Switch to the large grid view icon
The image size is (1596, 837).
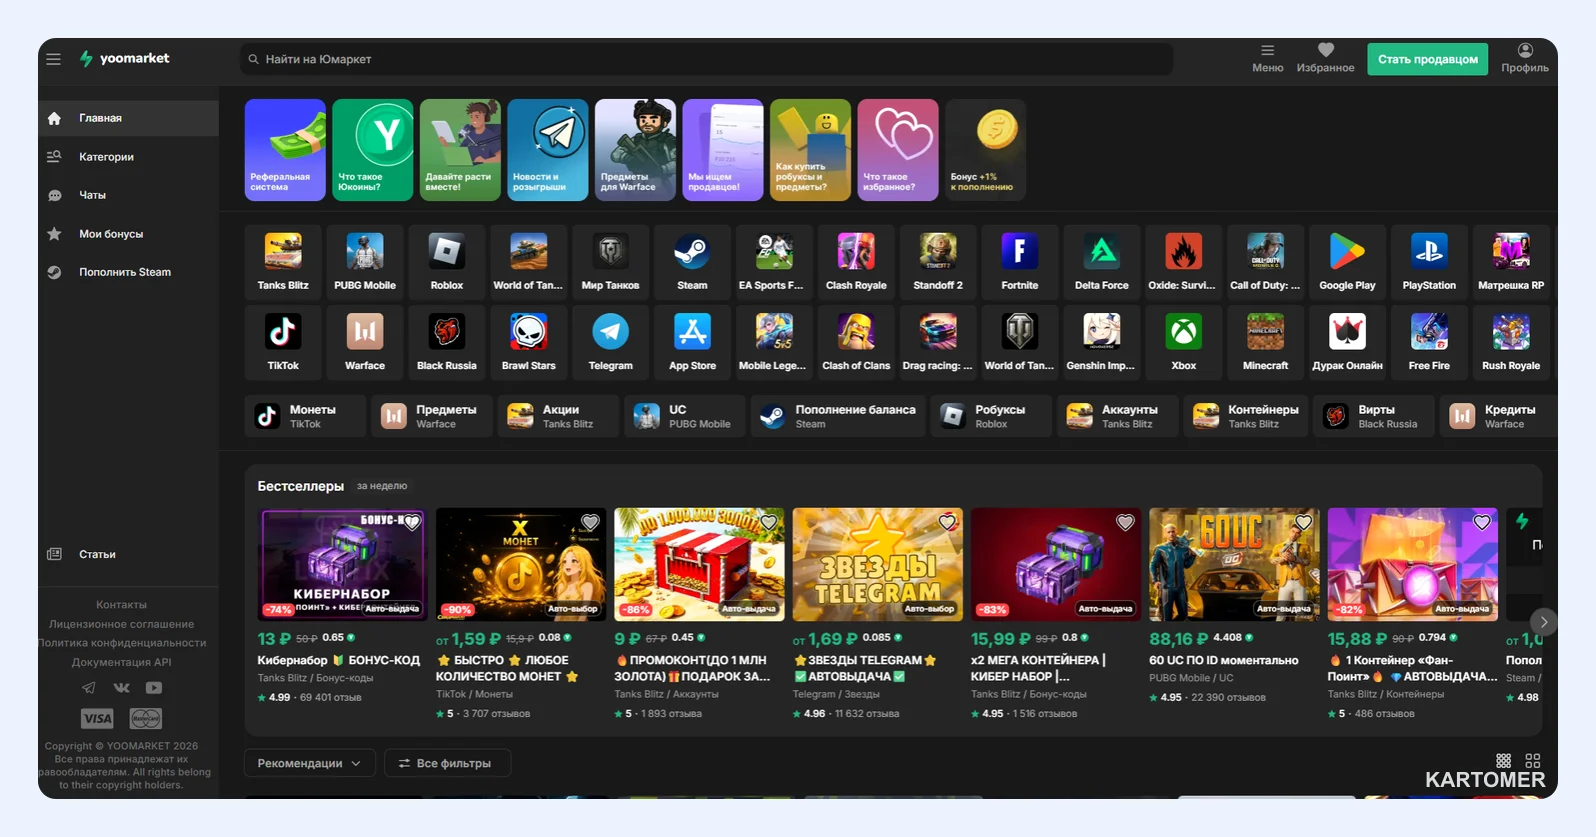click(1533, 761)
